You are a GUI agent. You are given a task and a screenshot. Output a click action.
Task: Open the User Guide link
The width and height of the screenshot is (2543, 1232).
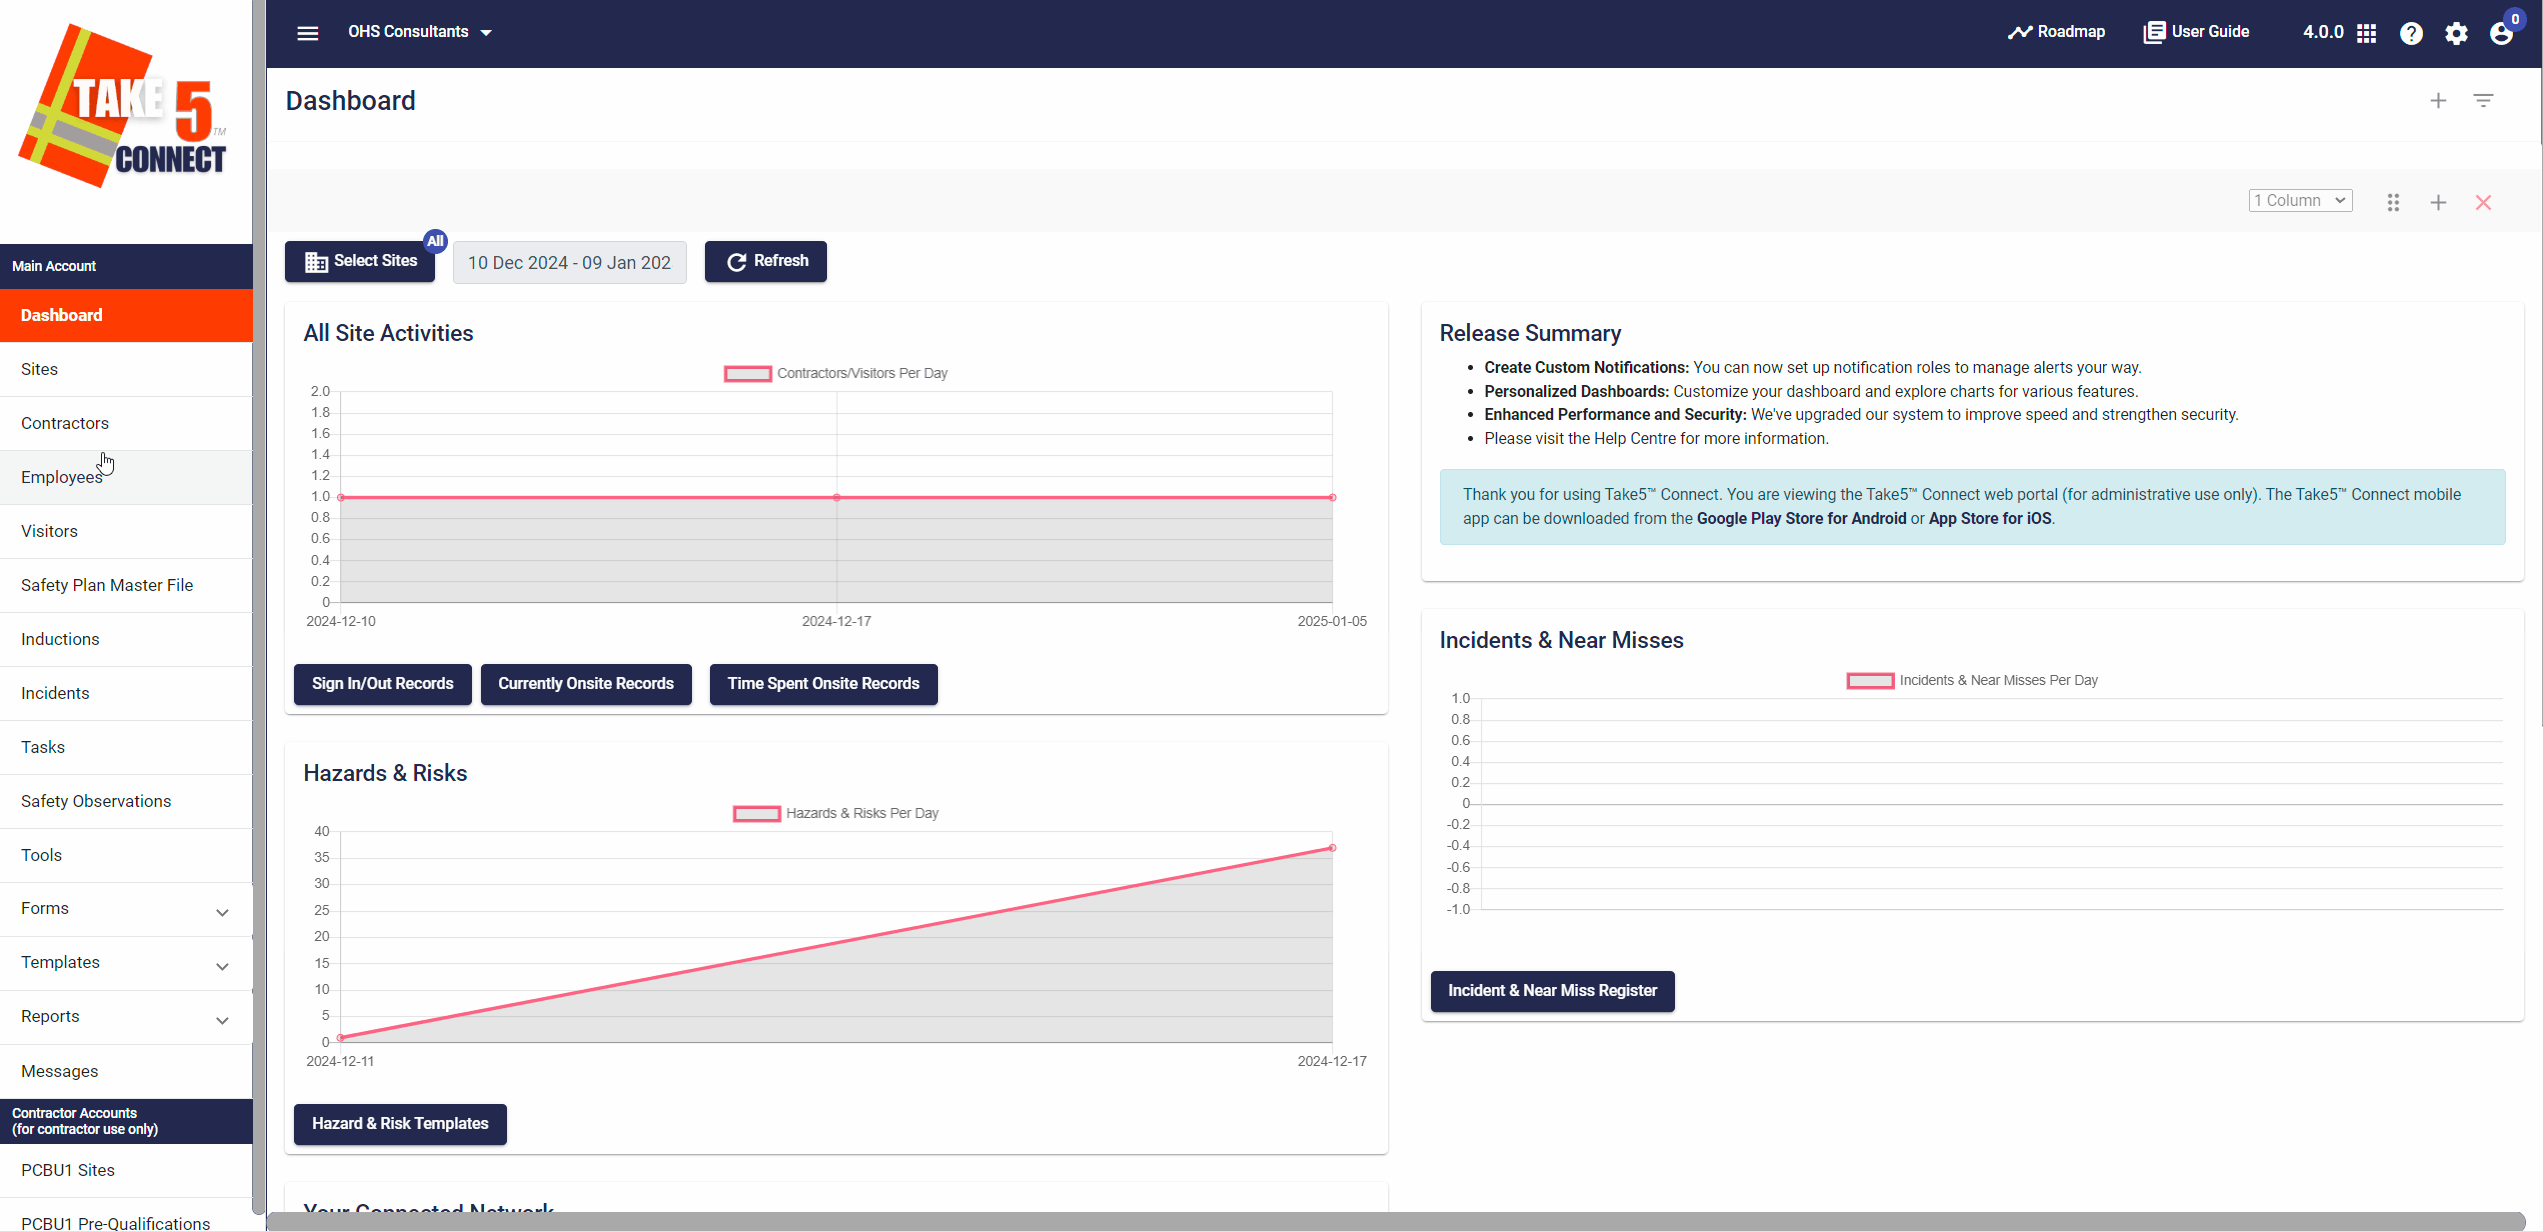(x=2196, y=32)
